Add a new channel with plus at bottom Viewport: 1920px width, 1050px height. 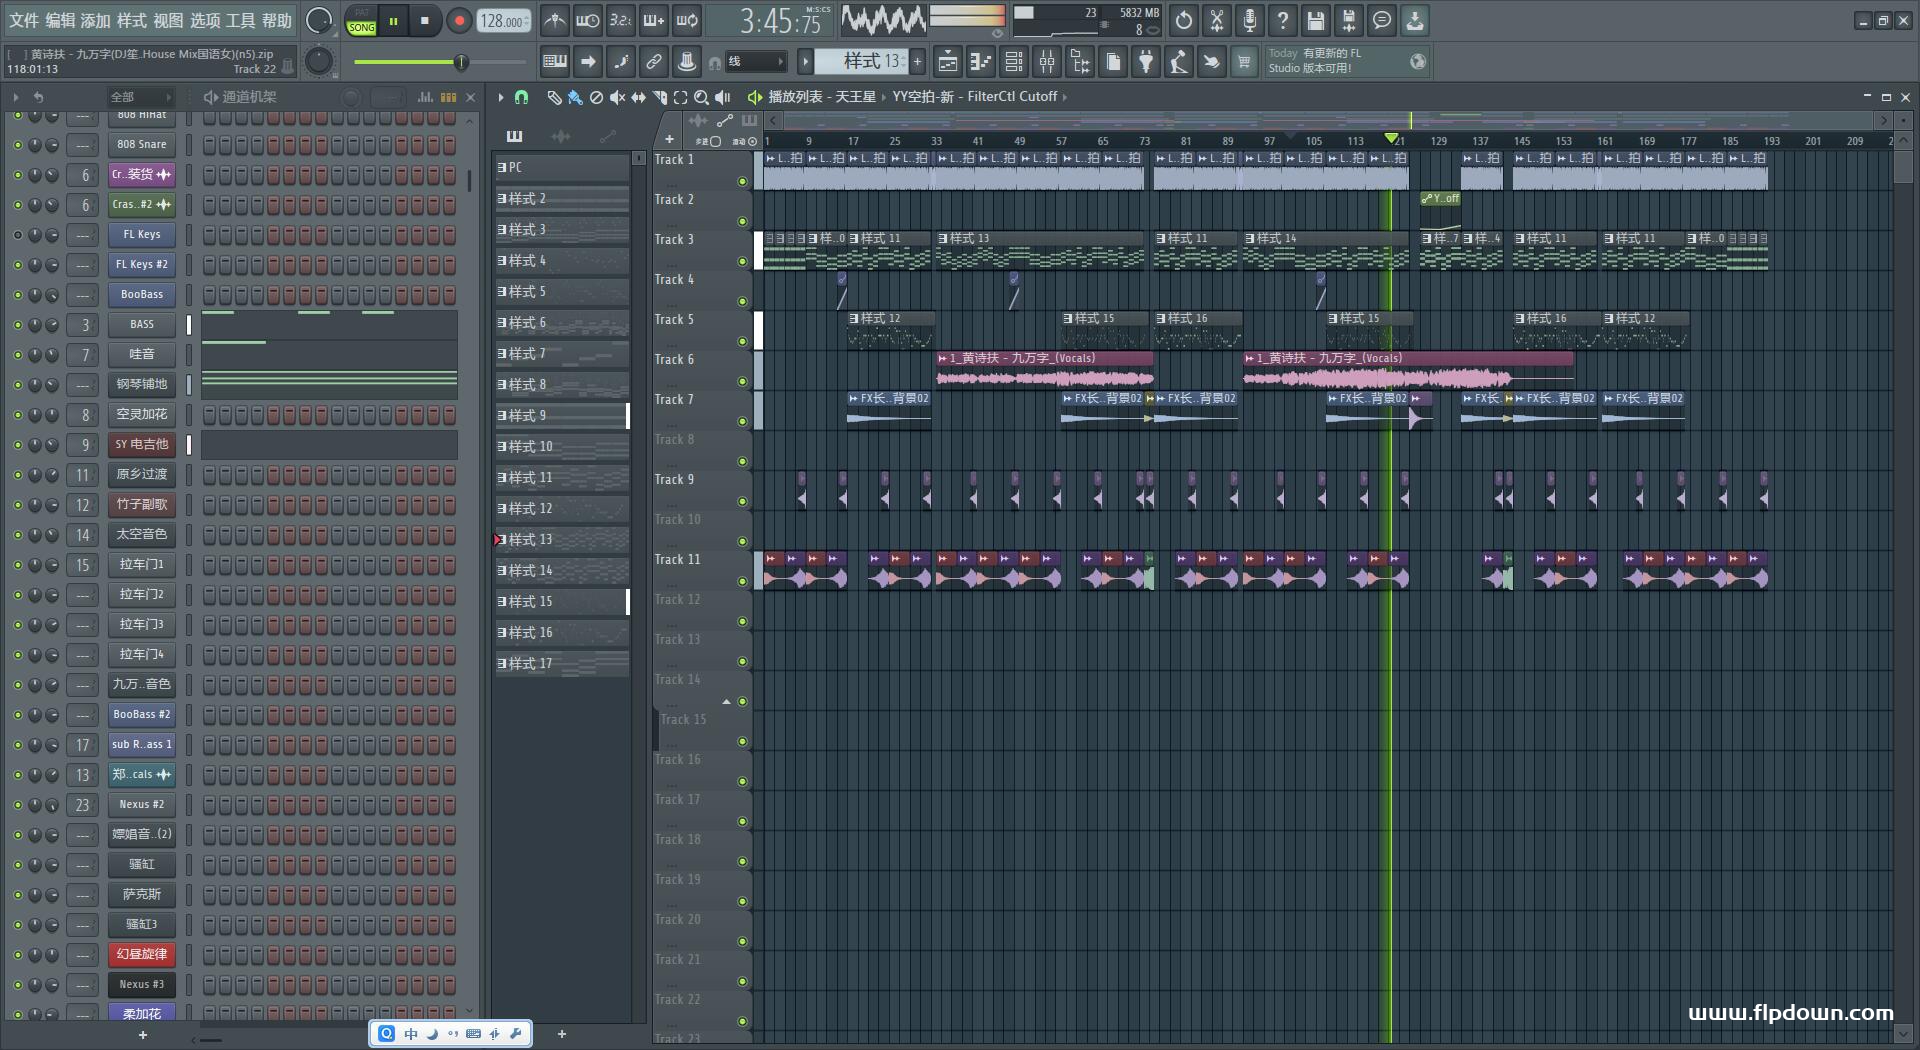coord(142,1035)
